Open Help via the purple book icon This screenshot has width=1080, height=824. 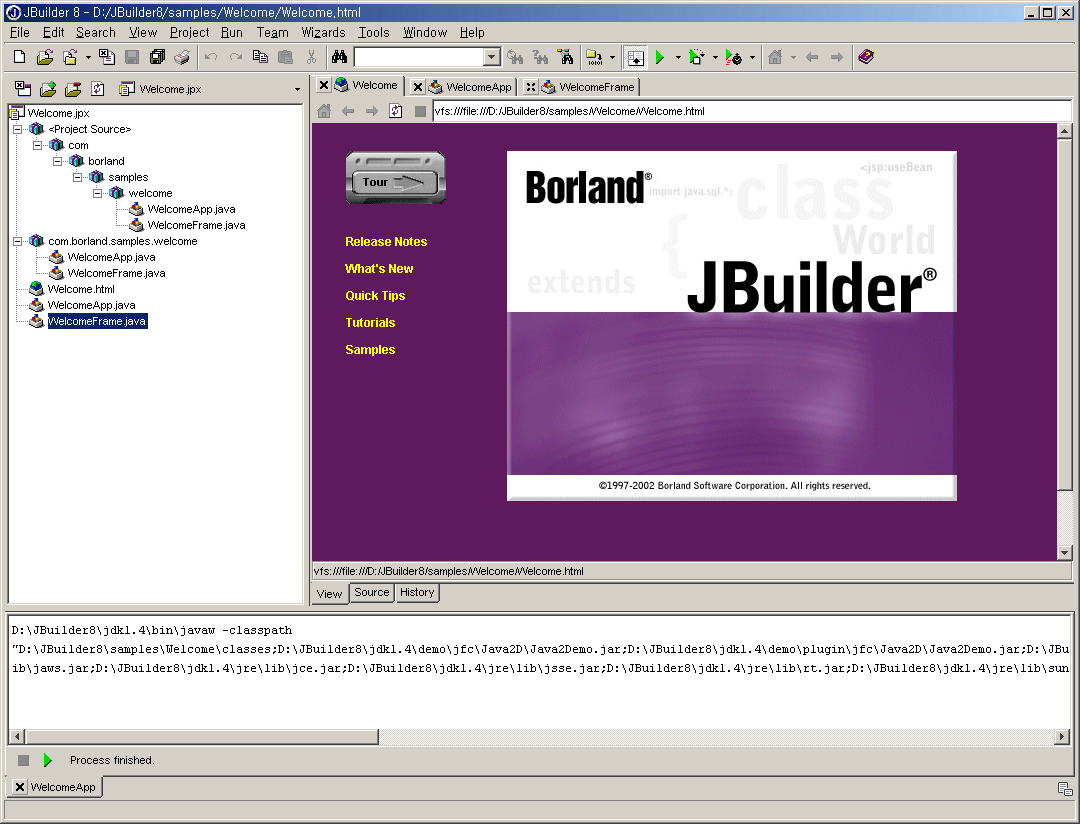(866, 58)
